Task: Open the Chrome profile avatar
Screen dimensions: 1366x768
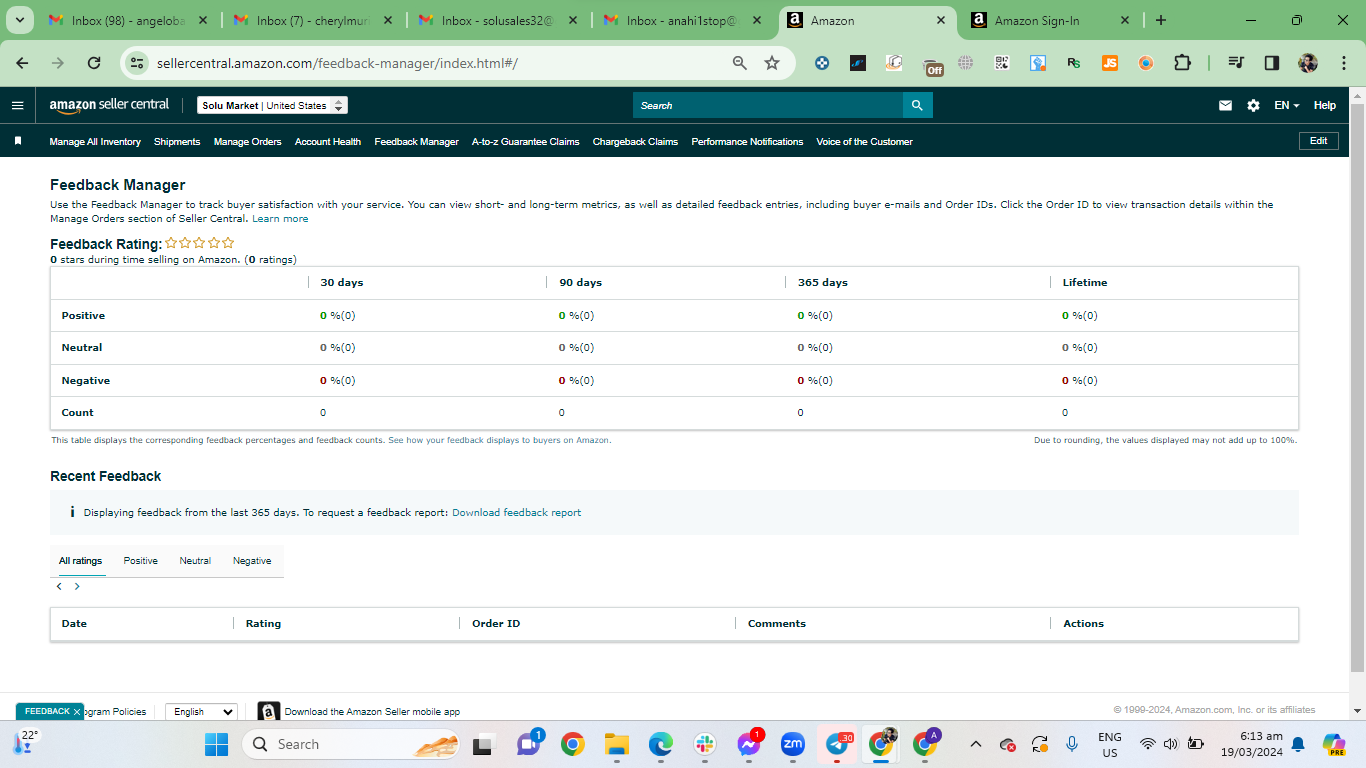Action: 1308,63
